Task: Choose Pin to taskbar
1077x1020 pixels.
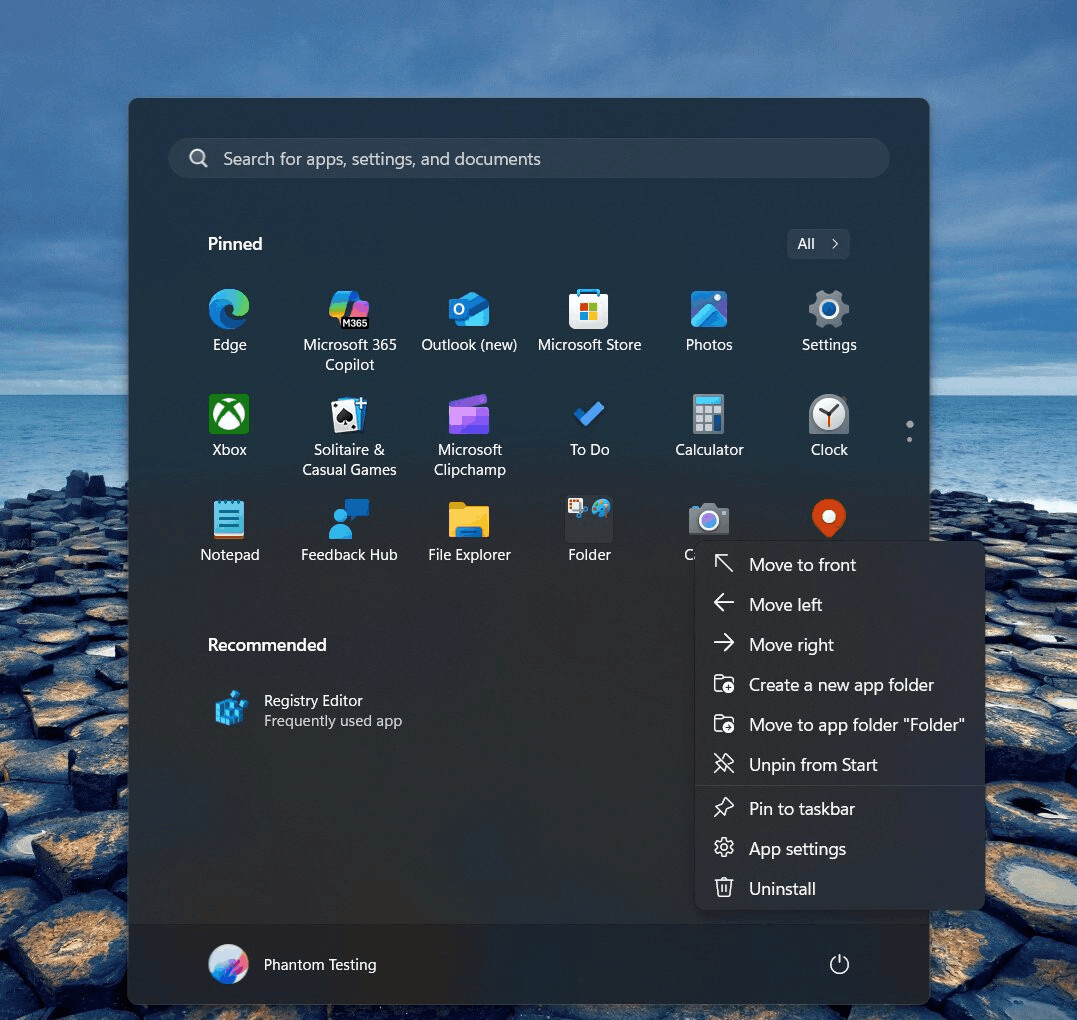Action: tap(839, 808)
